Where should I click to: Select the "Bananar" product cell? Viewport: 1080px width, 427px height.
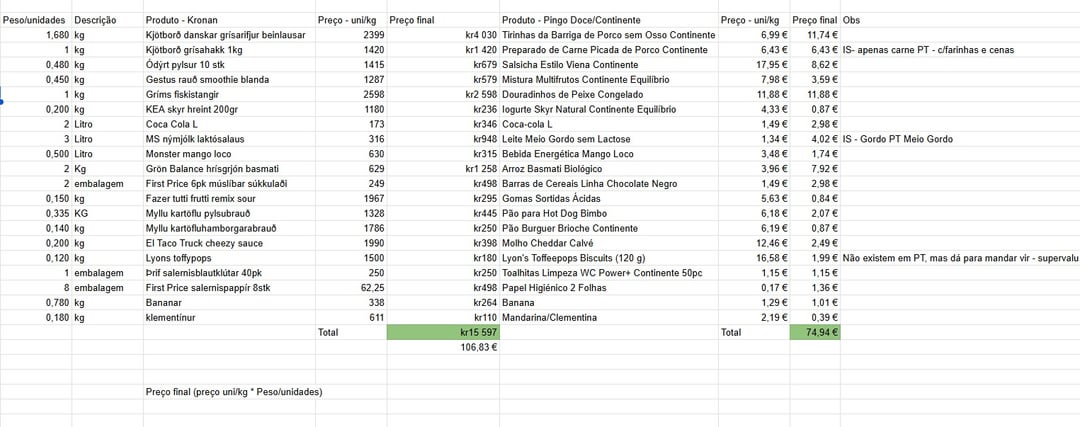click(x=166, y=302)
